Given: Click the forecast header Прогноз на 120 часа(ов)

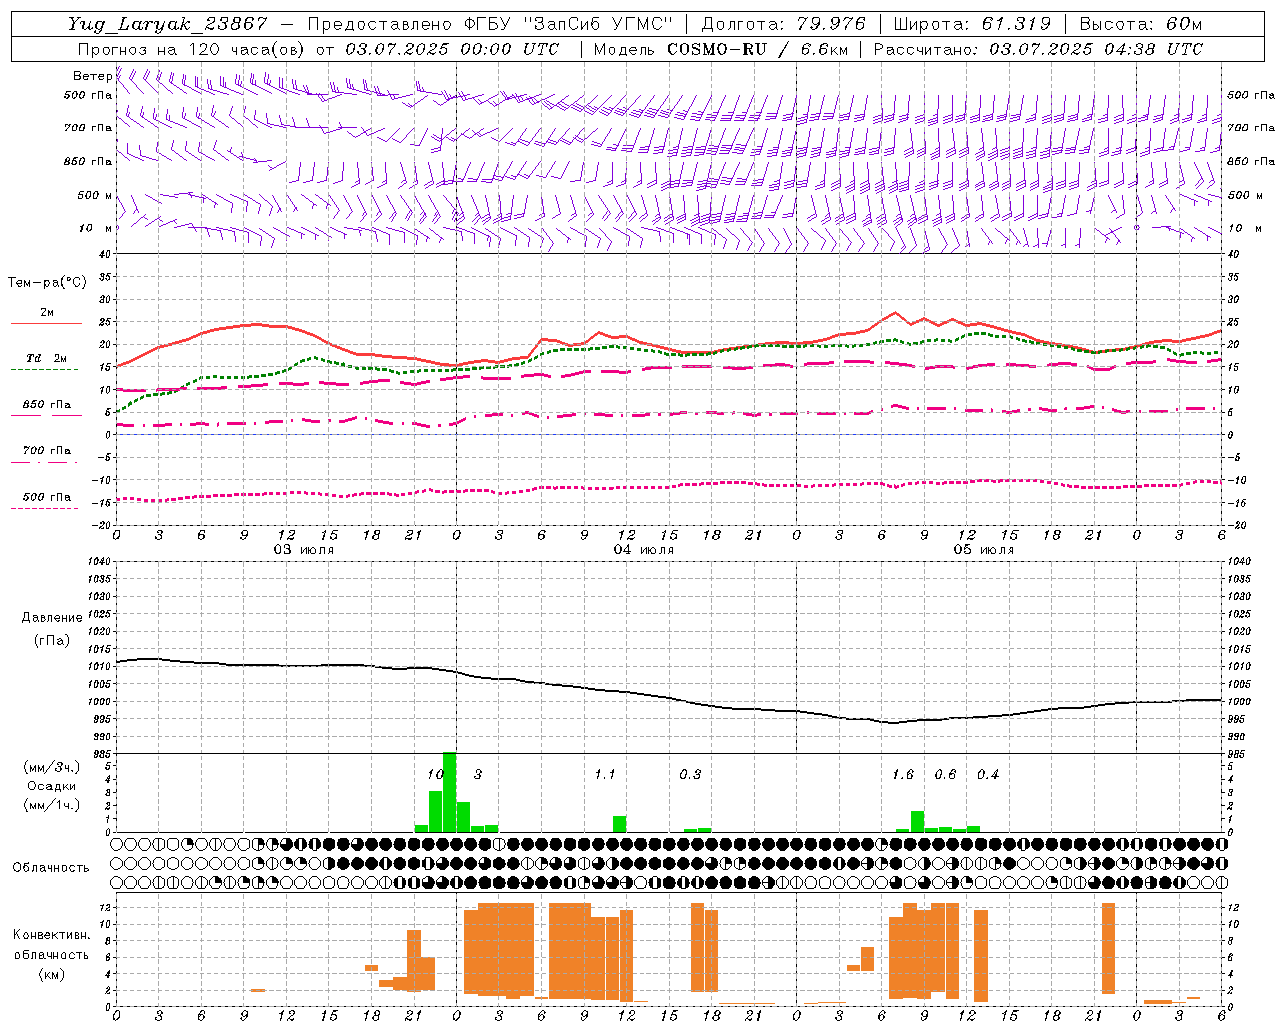Looking at the screenshot, I should pyautogui.click(x=192, y=49).
